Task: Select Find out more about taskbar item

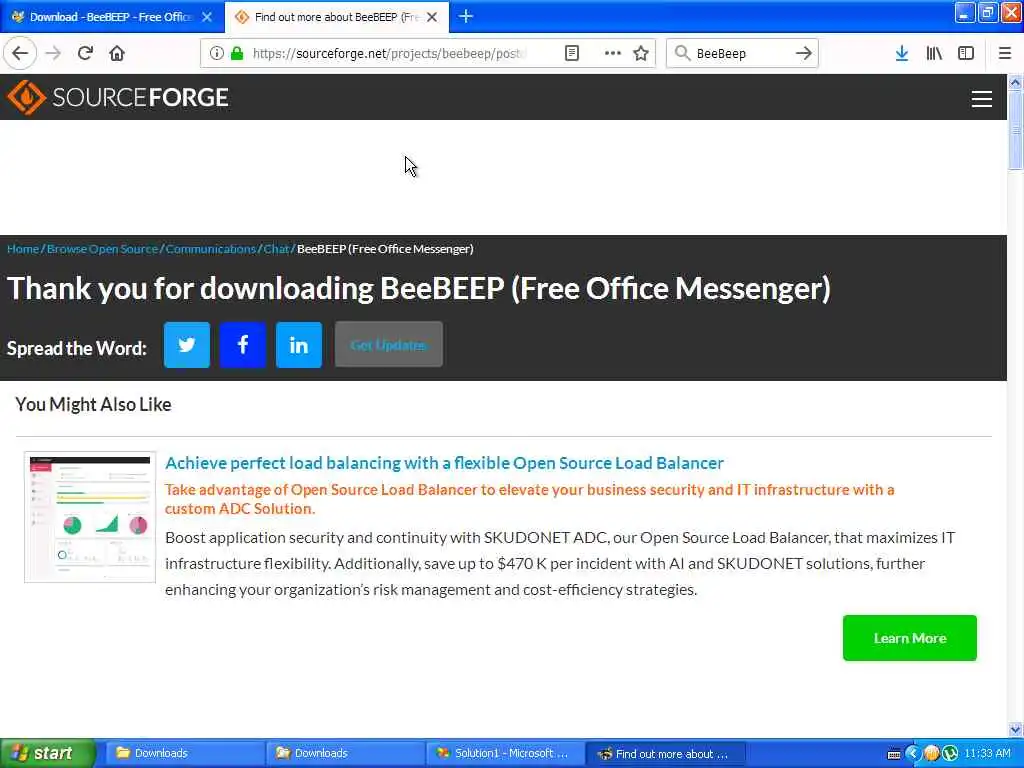Action: click(x=665, y=754)
